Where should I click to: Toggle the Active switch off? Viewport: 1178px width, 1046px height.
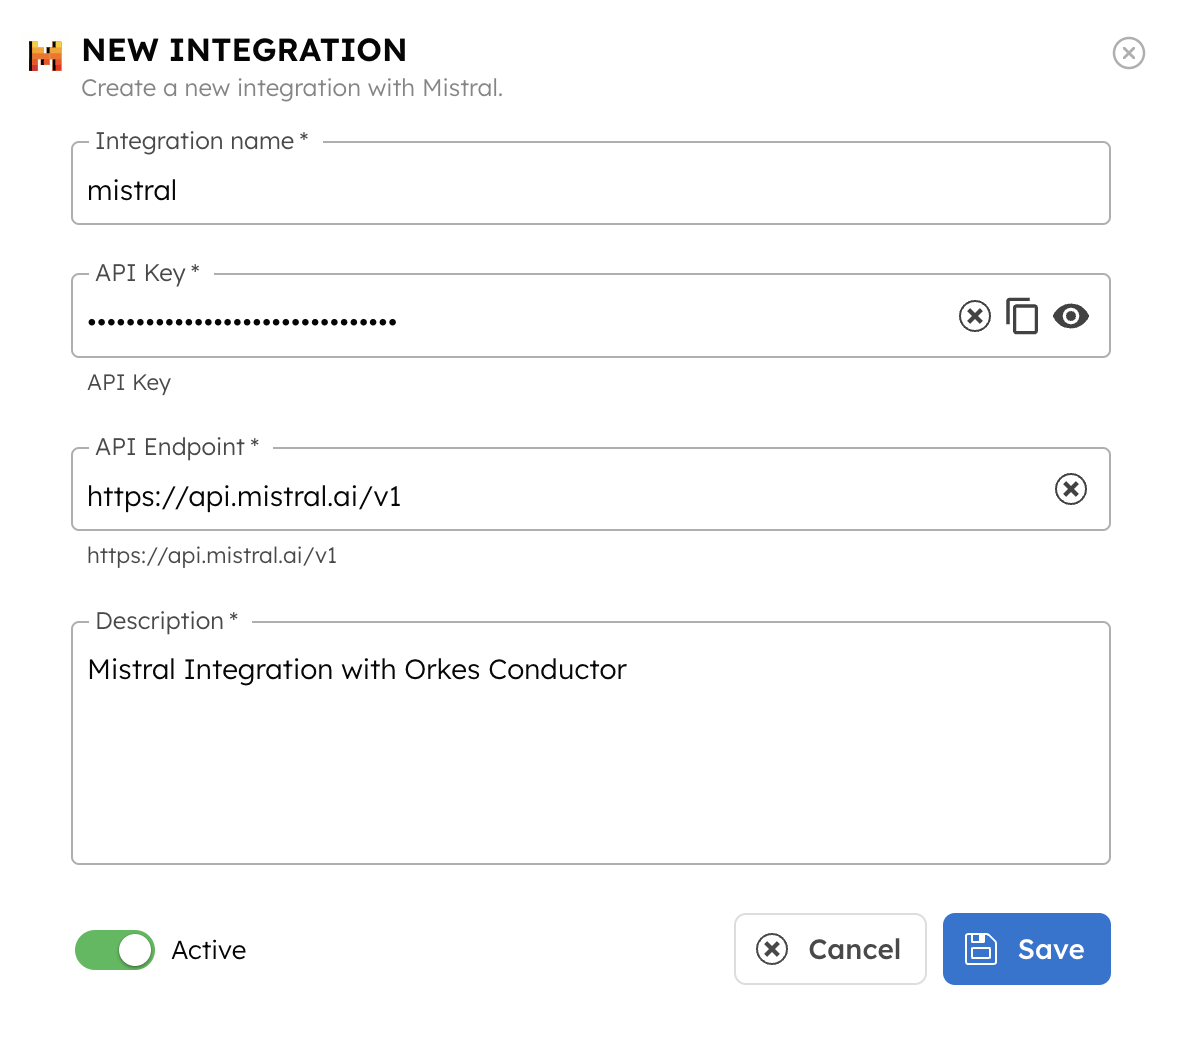point(115,950)
